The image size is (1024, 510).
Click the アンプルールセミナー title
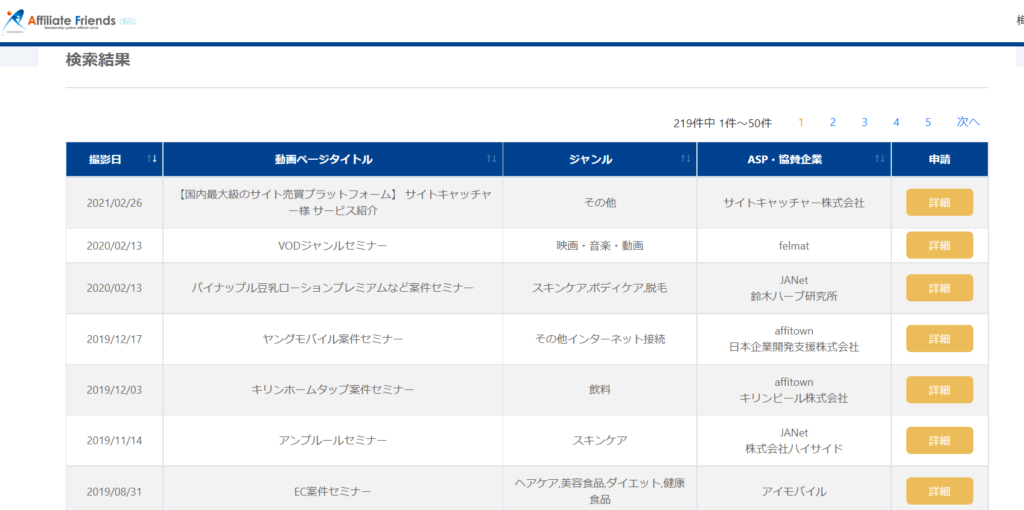pos(332,440)
